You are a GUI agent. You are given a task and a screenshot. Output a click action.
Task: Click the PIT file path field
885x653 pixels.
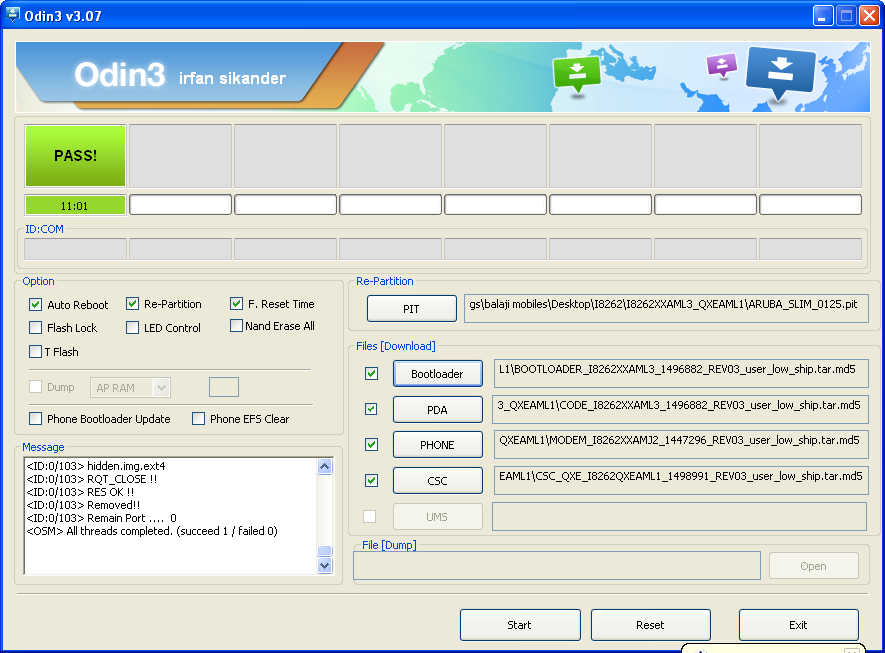666,309
